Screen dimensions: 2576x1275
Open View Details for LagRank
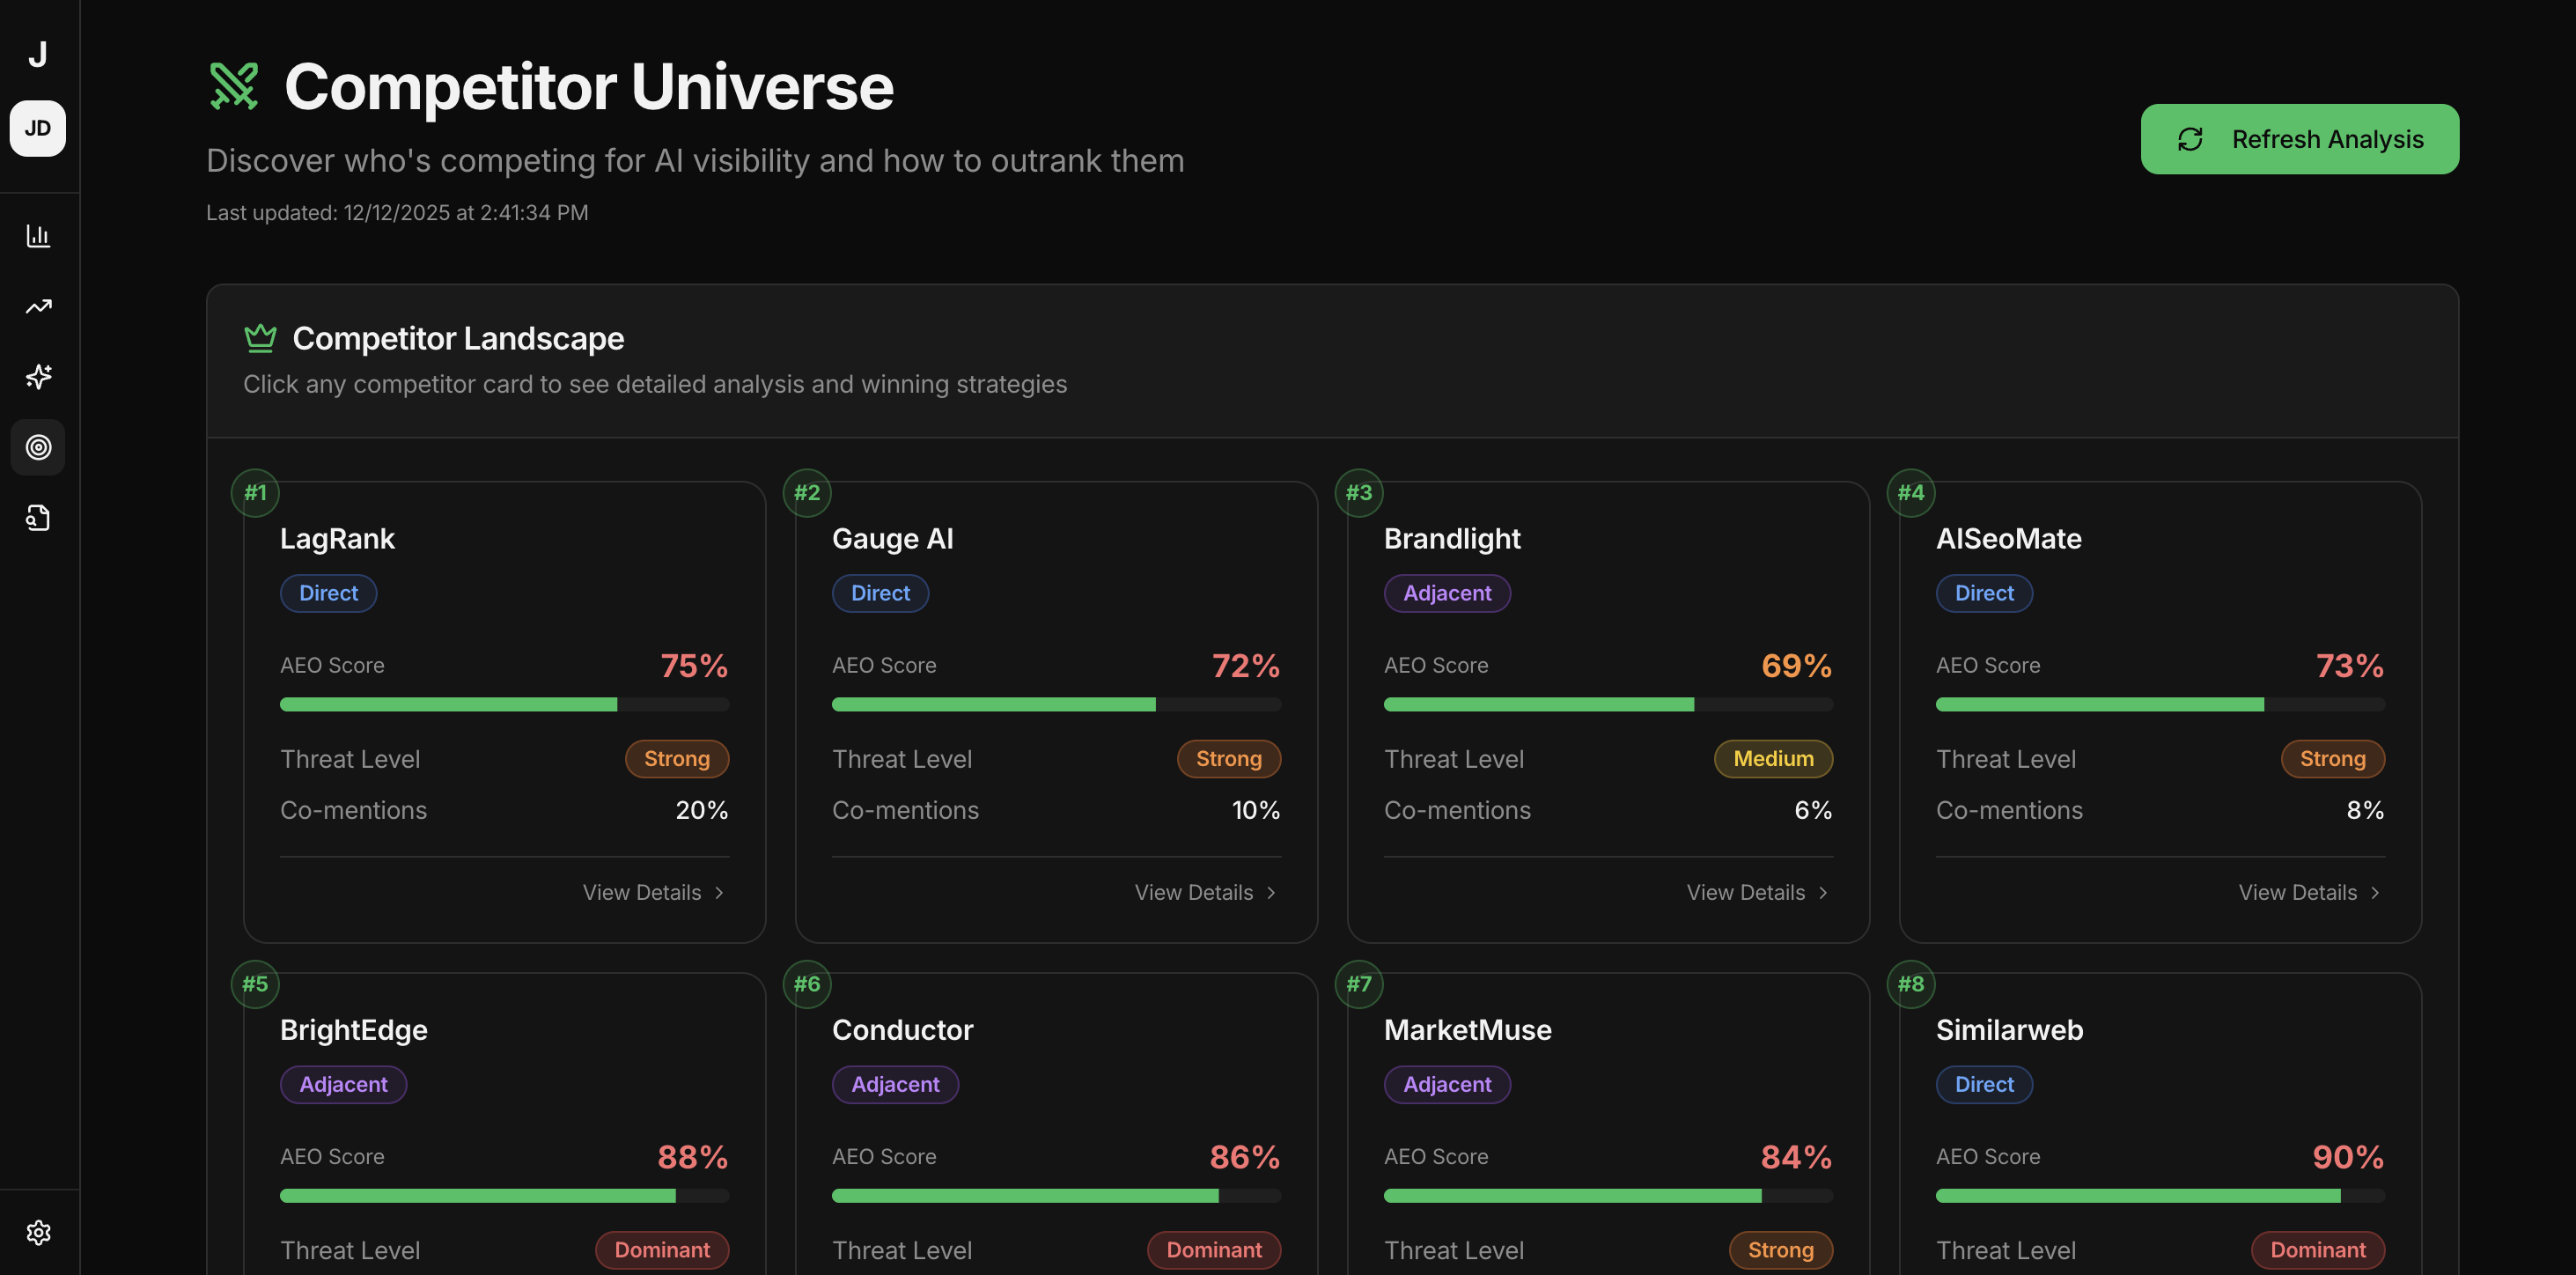(654, 892)
